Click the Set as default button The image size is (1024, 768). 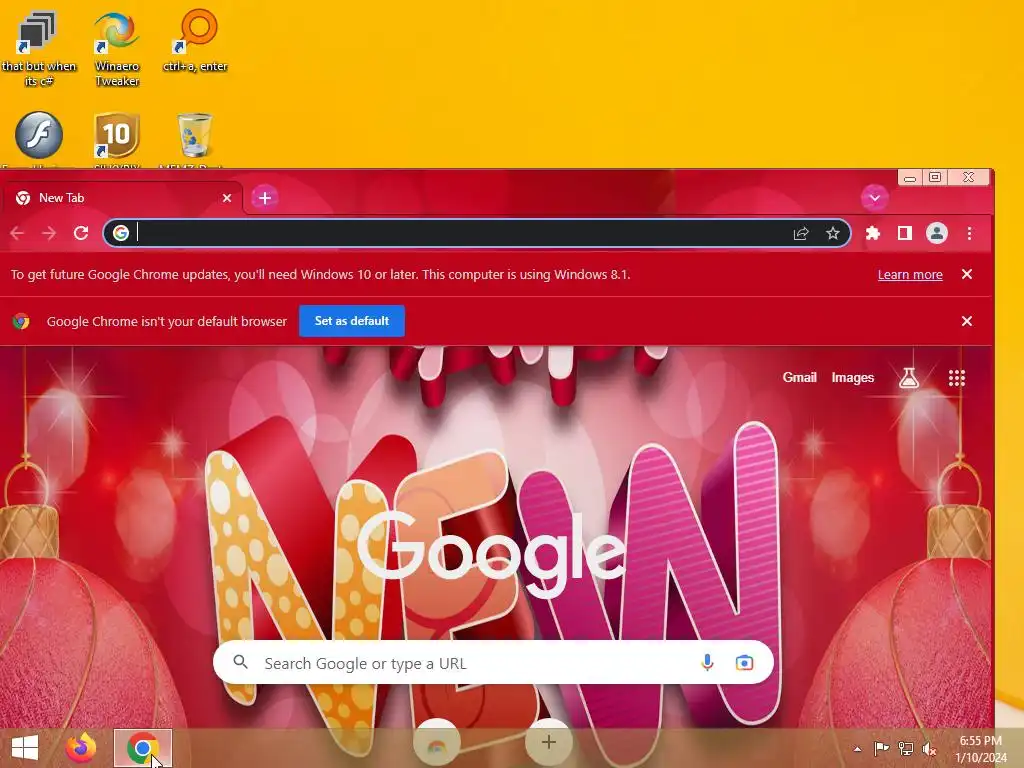click(351, 321)
